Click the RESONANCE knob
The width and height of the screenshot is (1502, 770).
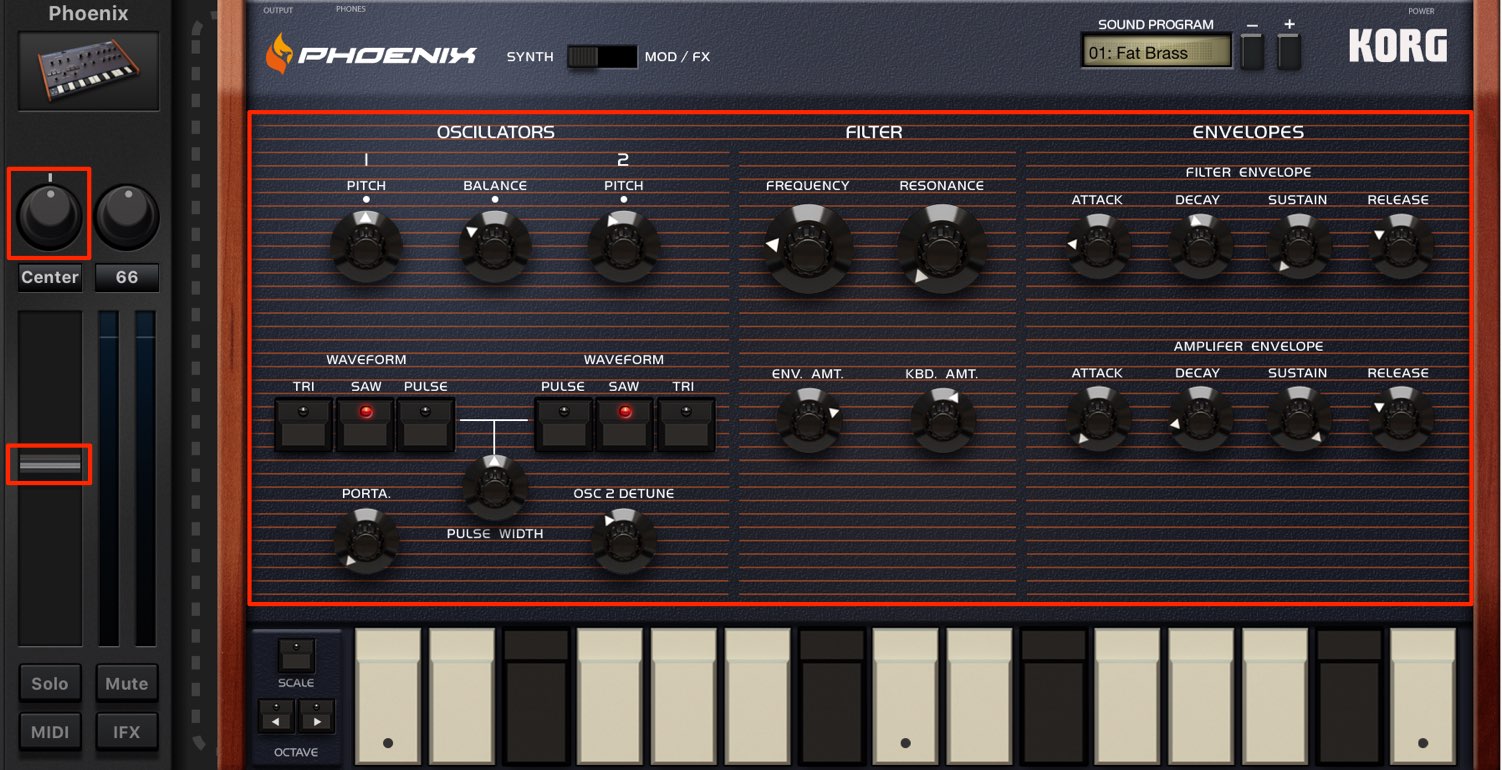[941, 248]
